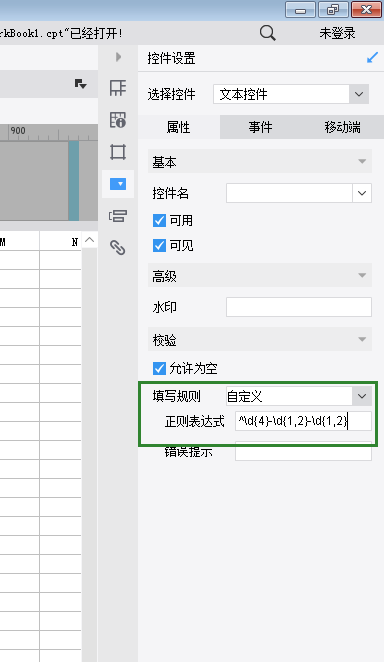This screenshot has width=384, height=662.
Task: Open the 控件名 dropdown arrow
Action: point(362,193)
